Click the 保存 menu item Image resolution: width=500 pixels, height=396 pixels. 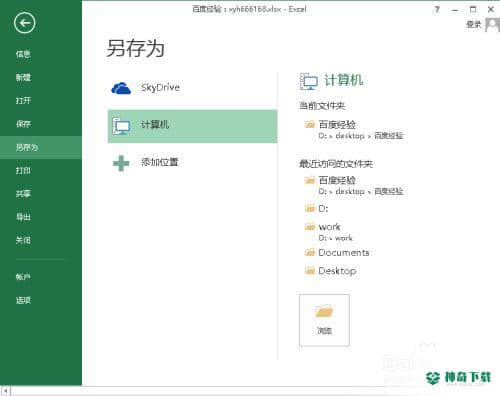point(23,124)
